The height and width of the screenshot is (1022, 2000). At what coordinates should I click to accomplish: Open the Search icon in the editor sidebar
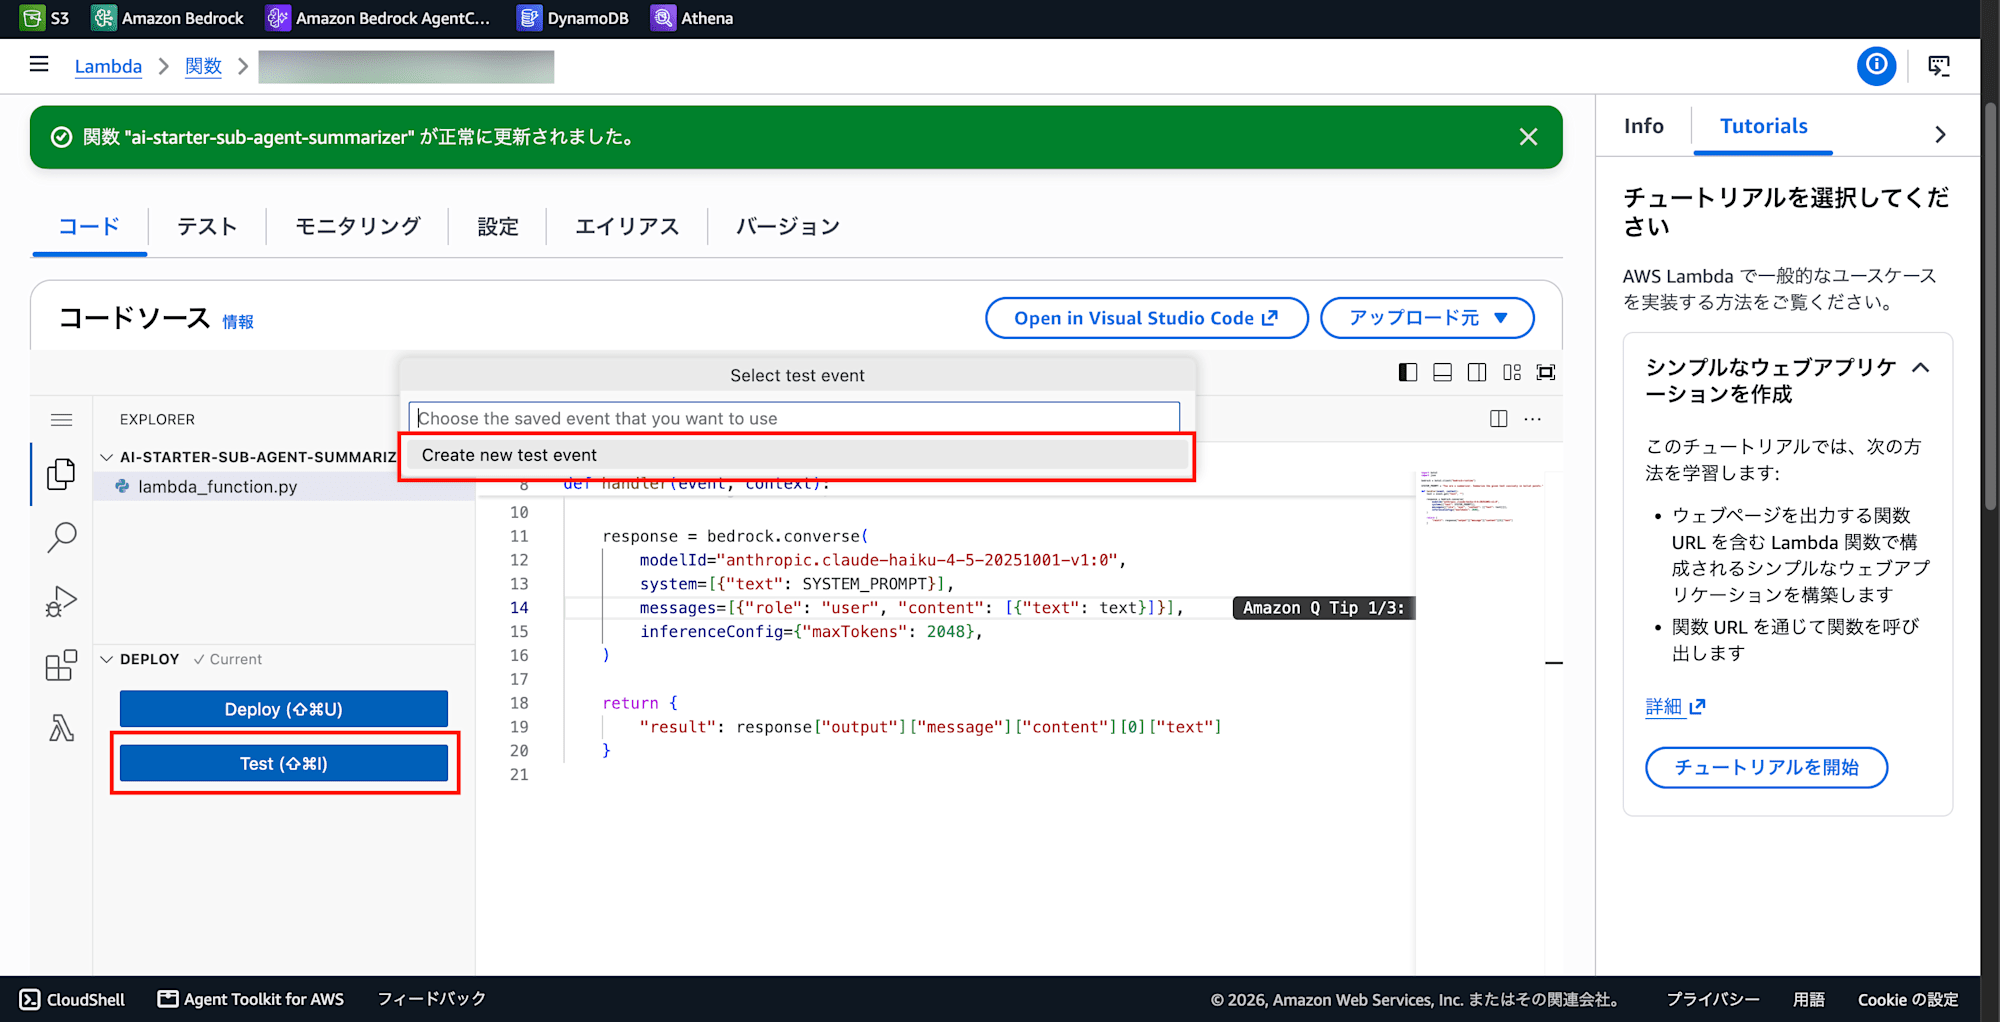[x=61, y=538]
